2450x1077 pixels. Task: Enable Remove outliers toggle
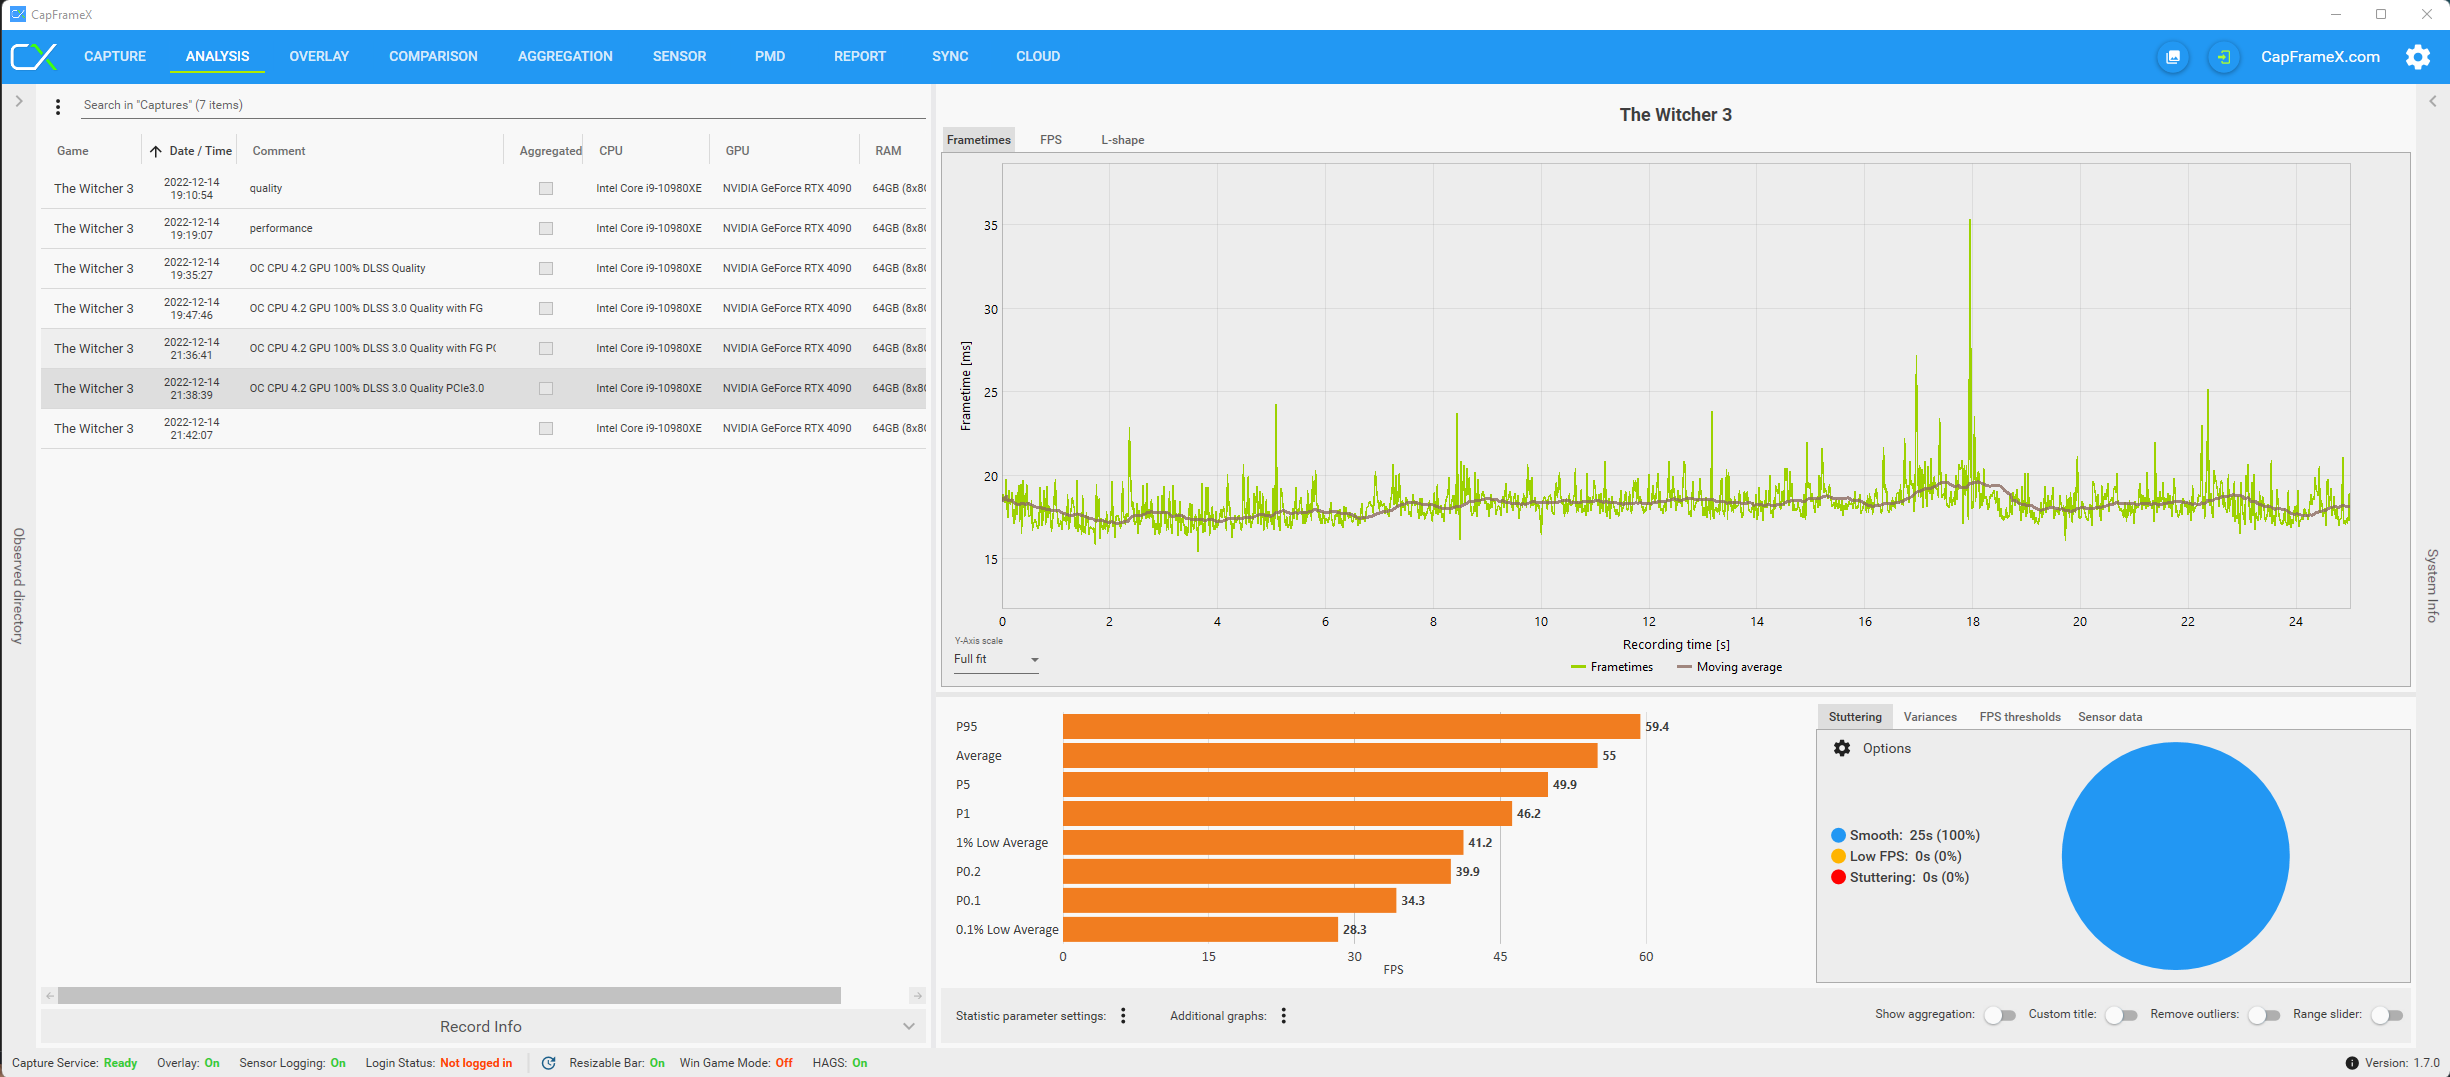pyautogui.click(x=2264, y=1015)
